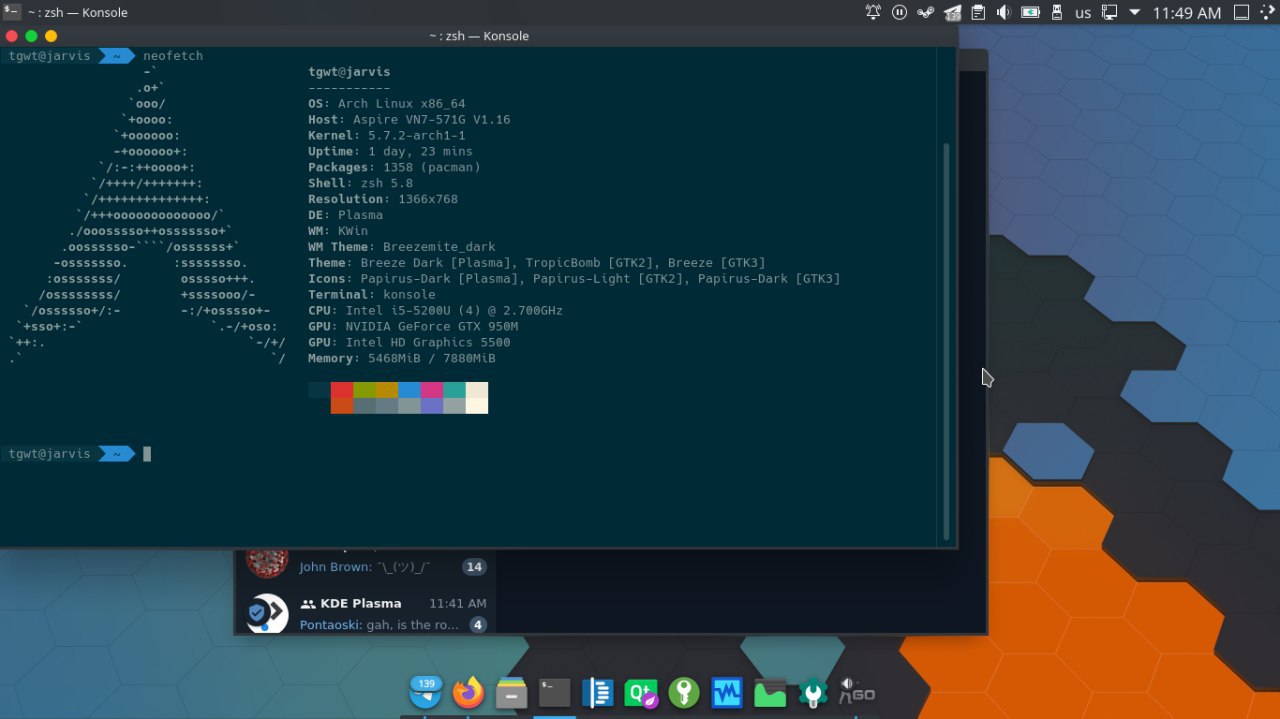
Task: Click the show desktop icon in top panel
Action: point(1241,13)
